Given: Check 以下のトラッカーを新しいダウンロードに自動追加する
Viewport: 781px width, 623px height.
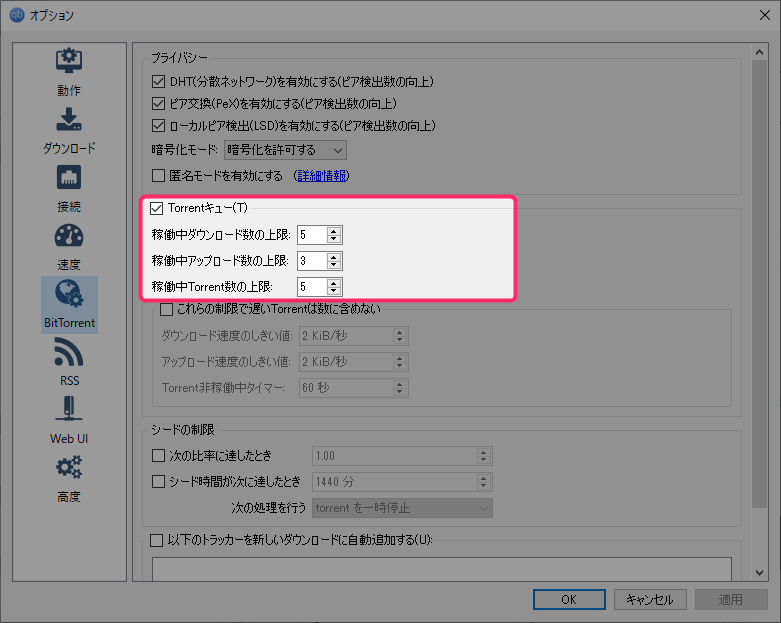Looking at the screenshot, I should (x=156, y=540).
